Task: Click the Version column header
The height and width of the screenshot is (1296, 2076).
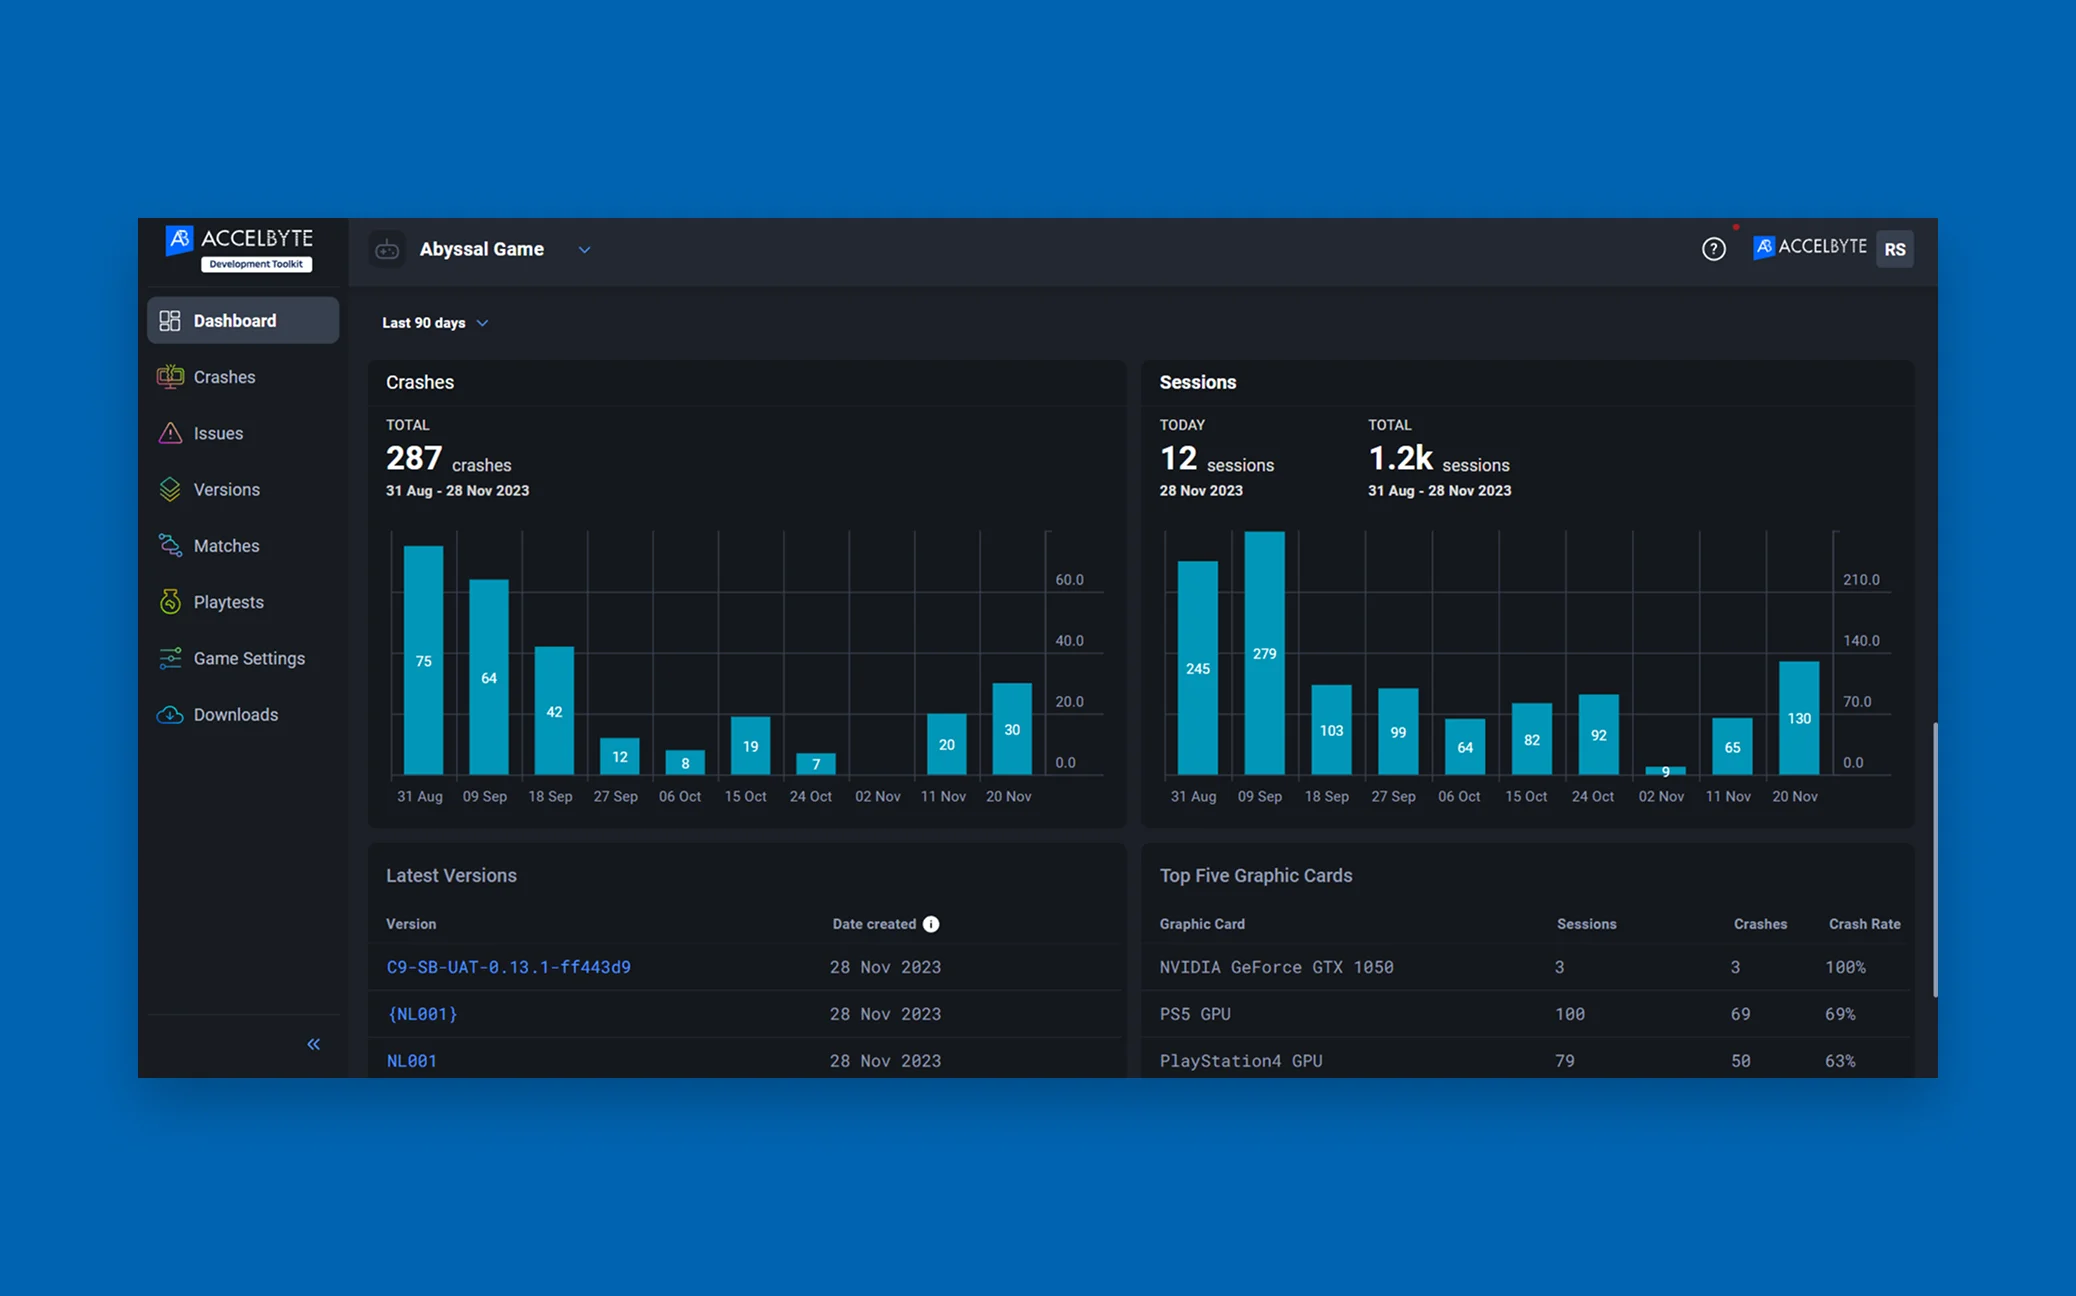Action: tap(411, 924)
